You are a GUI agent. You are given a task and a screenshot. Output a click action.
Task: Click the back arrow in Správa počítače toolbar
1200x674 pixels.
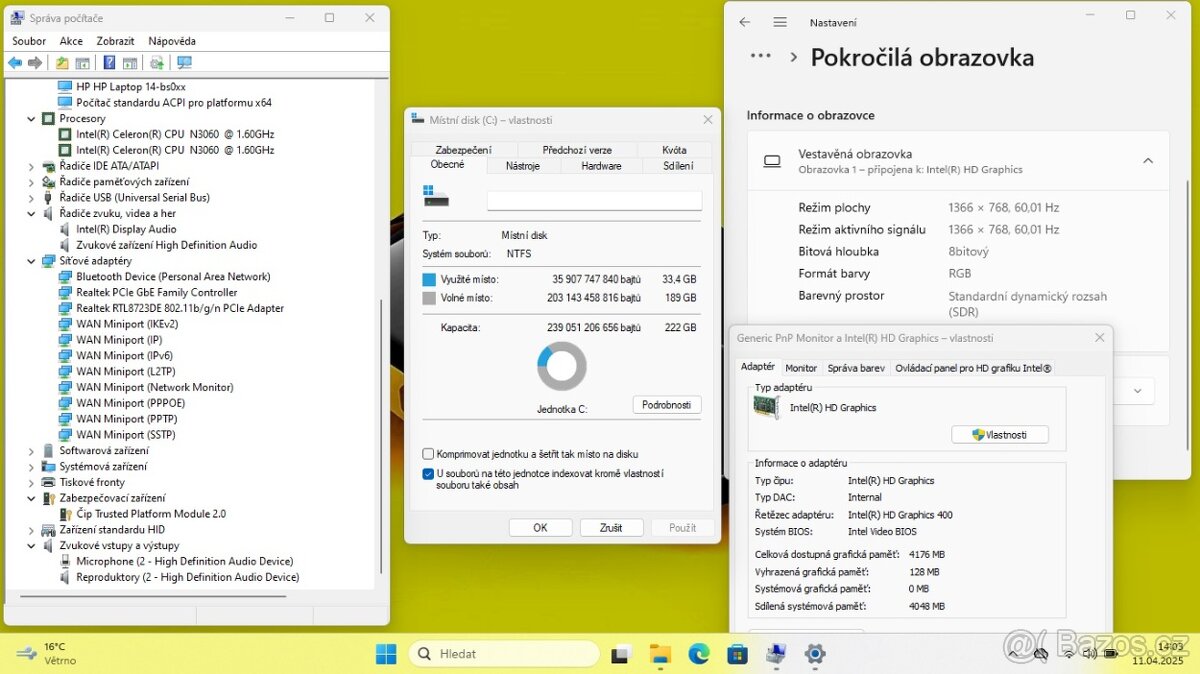(15, 62)
